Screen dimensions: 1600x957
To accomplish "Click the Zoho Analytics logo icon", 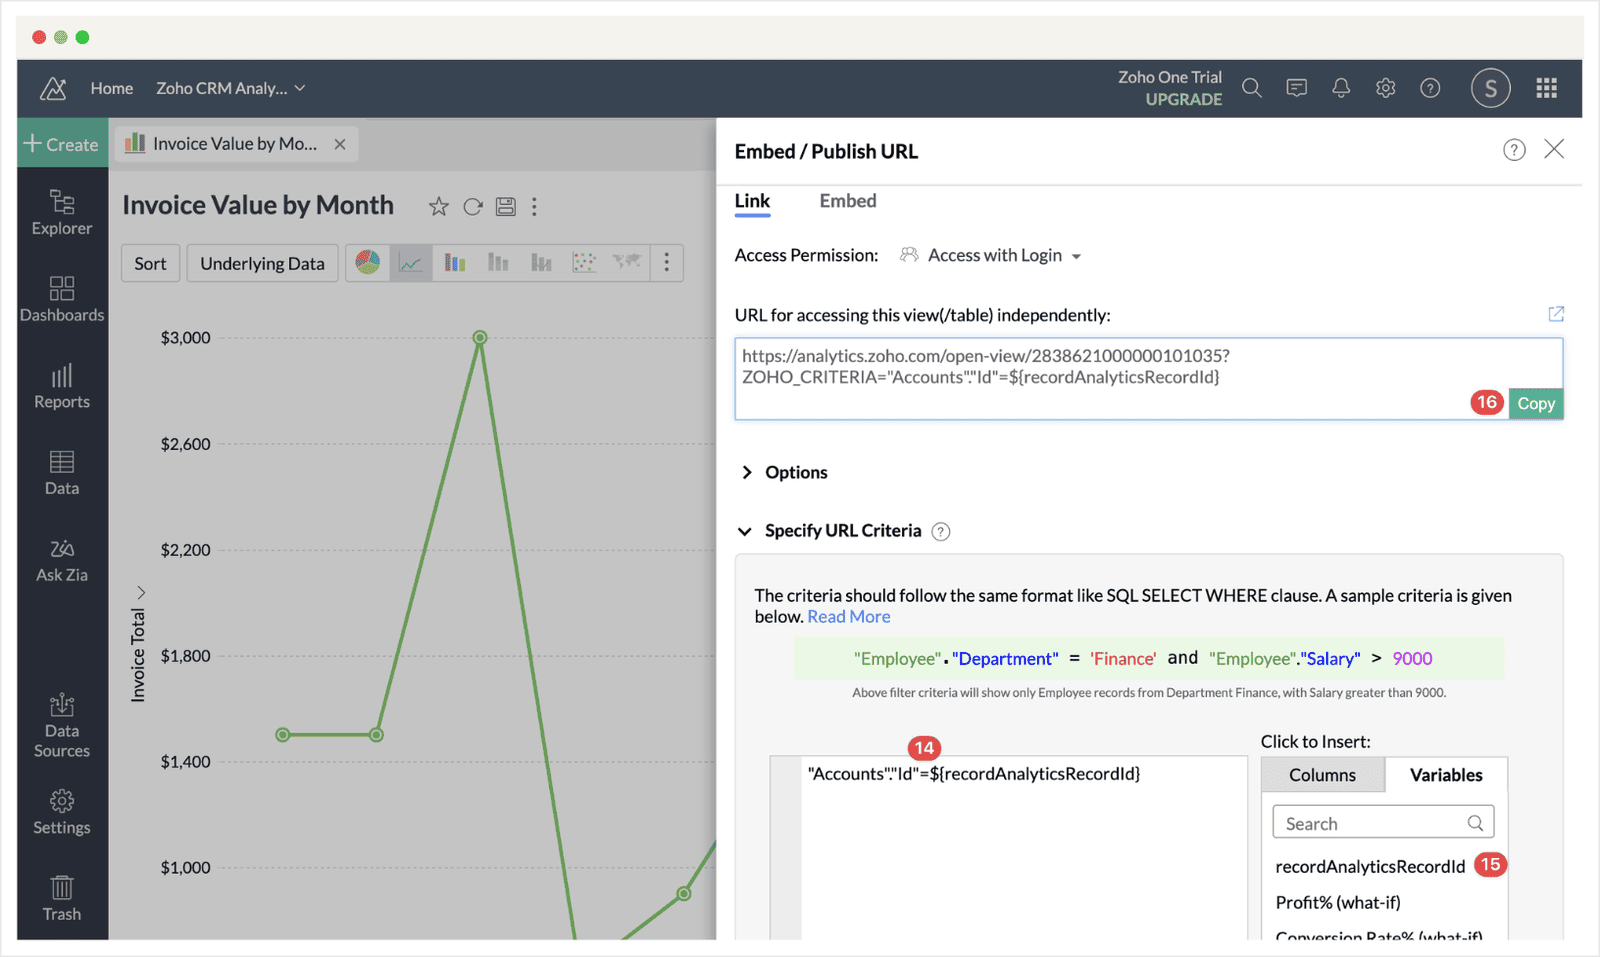I will pyautogui.click(x=53, y=89).
